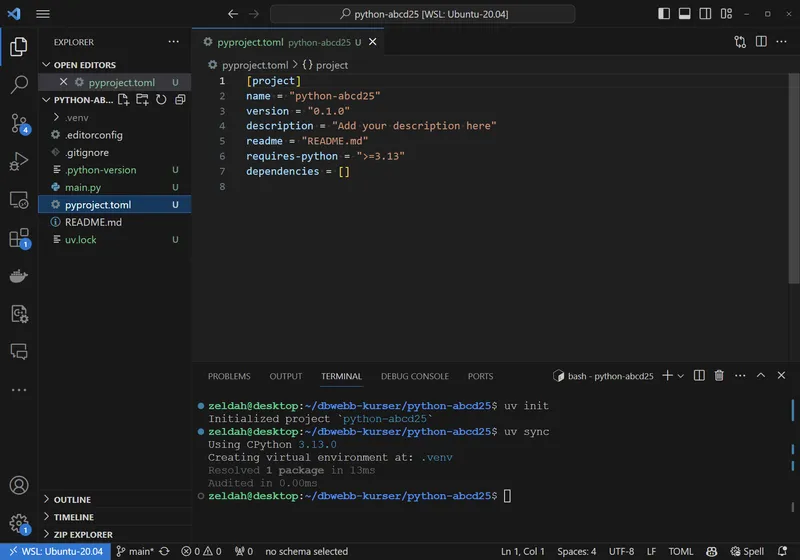This screenshot has height=560, width=800.
Task: Open terminal panel more actions
Action: 740,376
